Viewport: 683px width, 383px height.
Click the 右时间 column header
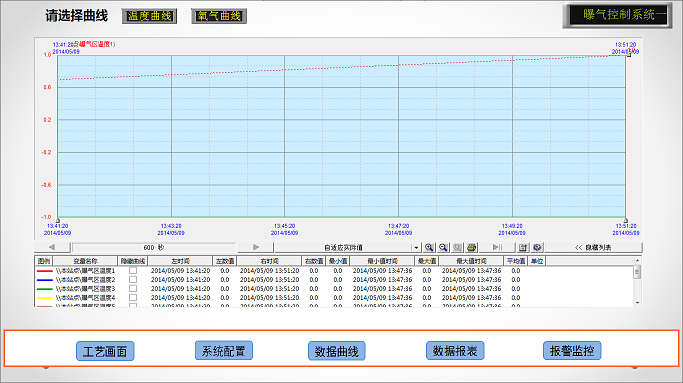(269, 261)
